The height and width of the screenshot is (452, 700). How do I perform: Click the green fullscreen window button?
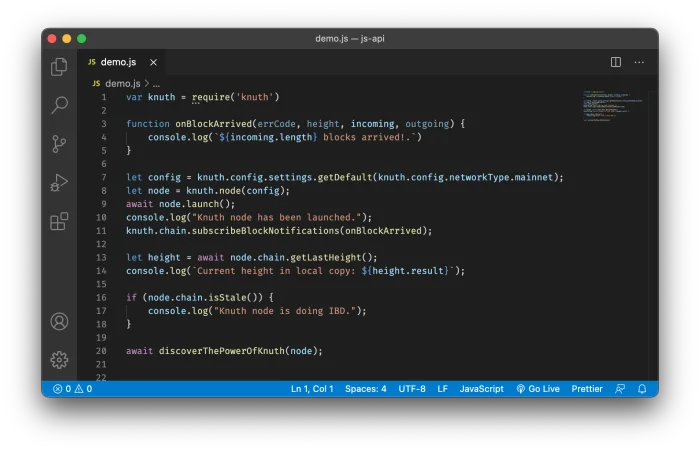tap(82, 38)
